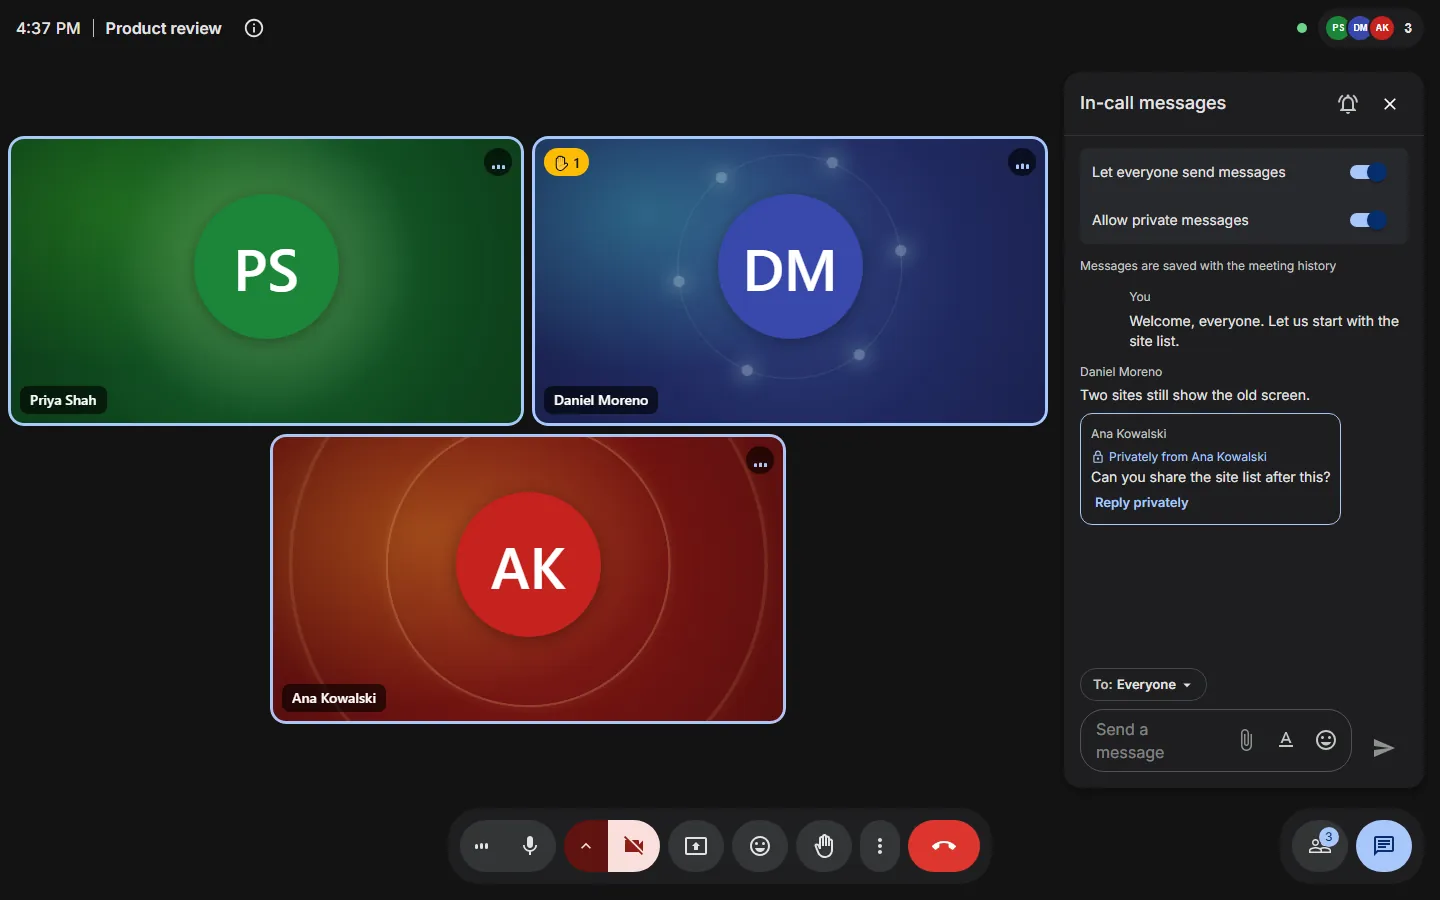The height and width of the screenshot is (900, 1440).
Task: Open text formatting options in message box
Action: click(1286, 740)
